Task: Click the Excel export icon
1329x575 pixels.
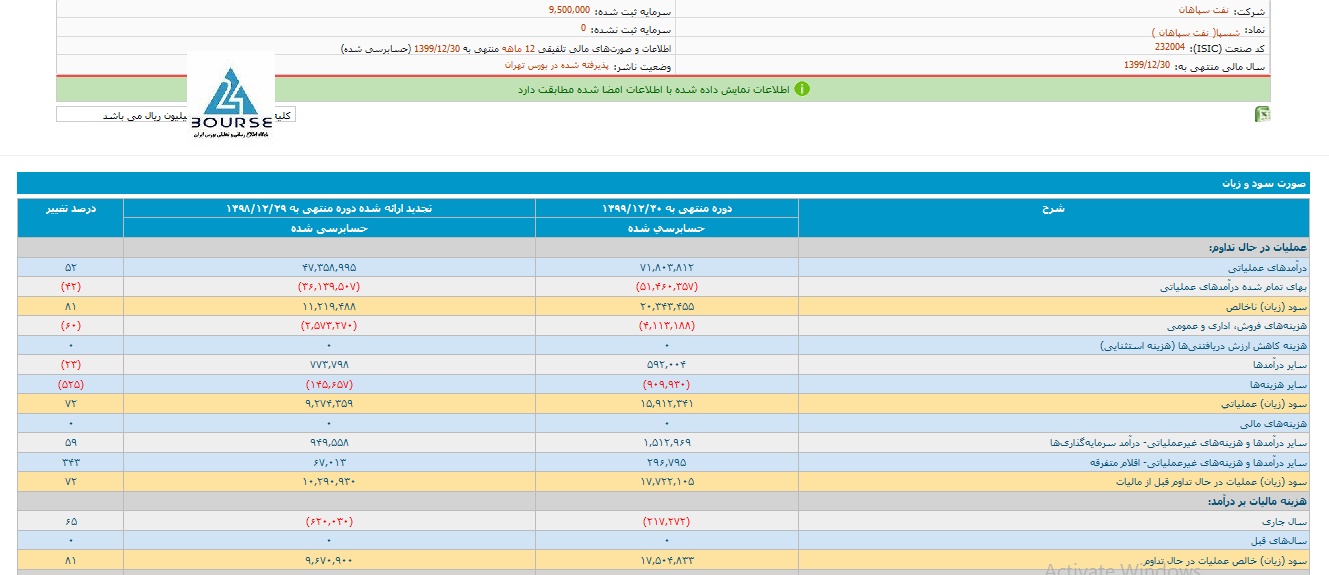Action: coord(1262,115)
